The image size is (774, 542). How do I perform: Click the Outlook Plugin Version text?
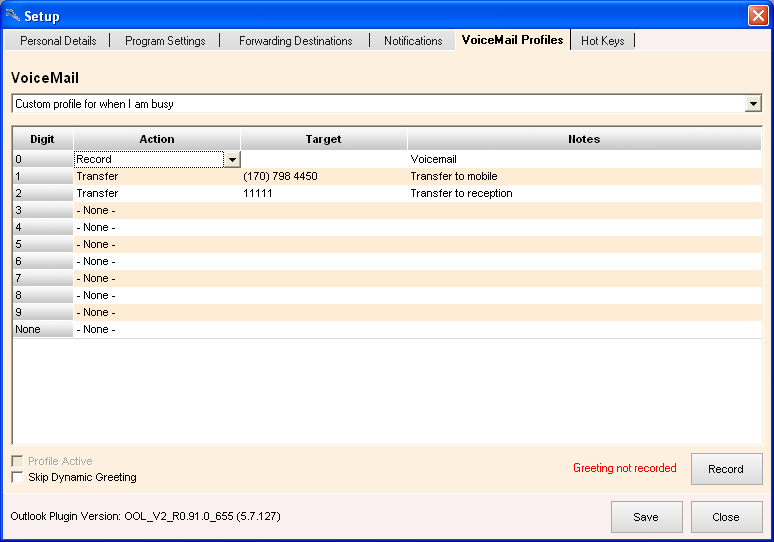coord(145,516)
